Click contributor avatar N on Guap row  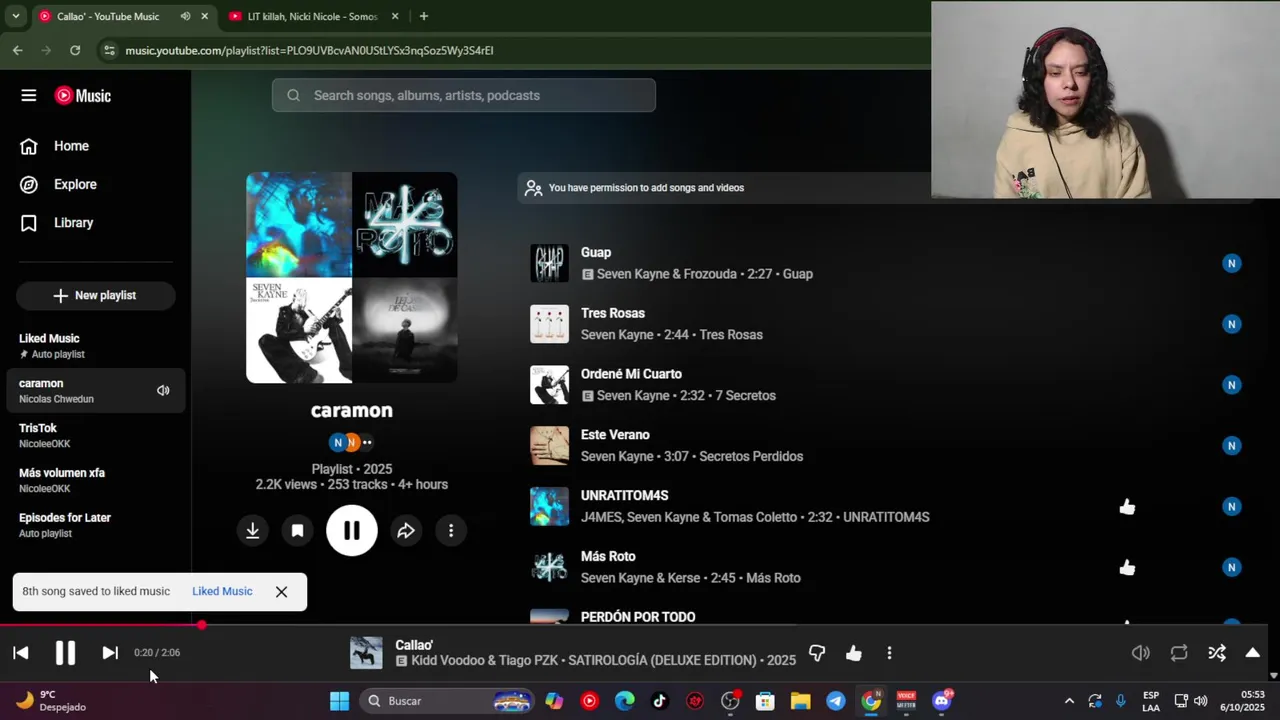pyautogui.click(x=1231, y=263)
